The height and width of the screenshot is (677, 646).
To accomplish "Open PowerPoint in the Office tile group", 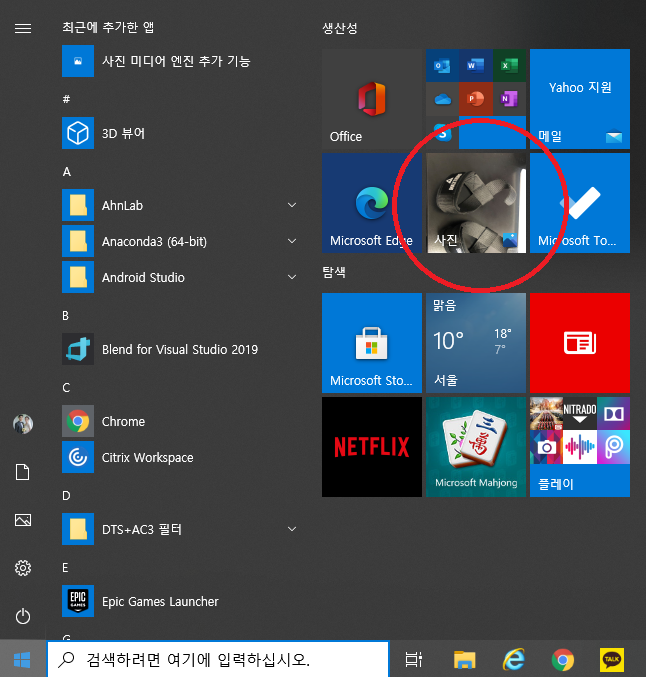I will [x=475, y=99].
